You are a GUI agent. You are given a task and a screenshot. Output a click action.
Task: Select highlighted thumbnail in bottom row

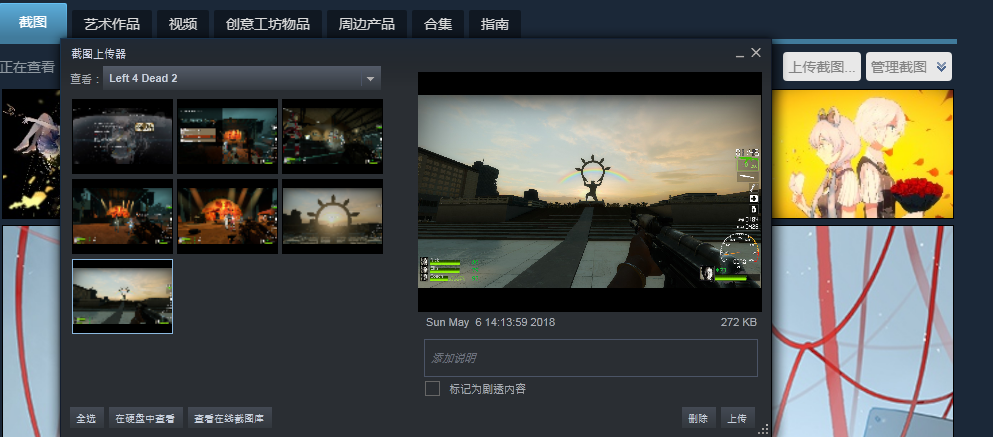click(122, 296)
